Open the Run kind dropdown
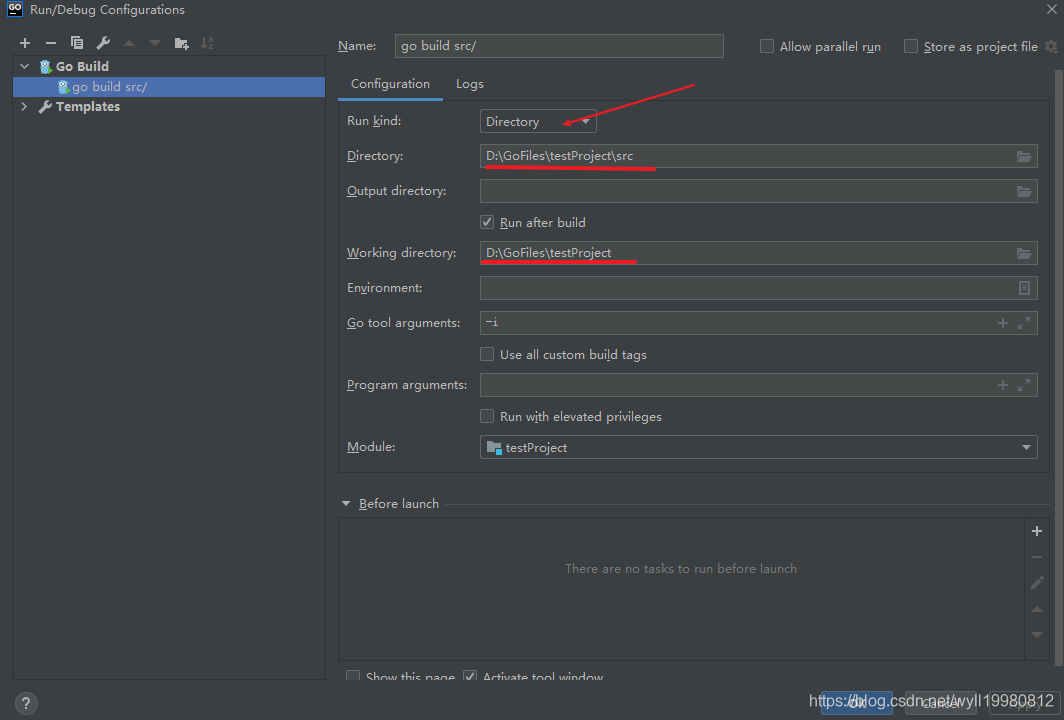Image resolution: width=1064 pixels, height=720 pixels. point(538,122)
